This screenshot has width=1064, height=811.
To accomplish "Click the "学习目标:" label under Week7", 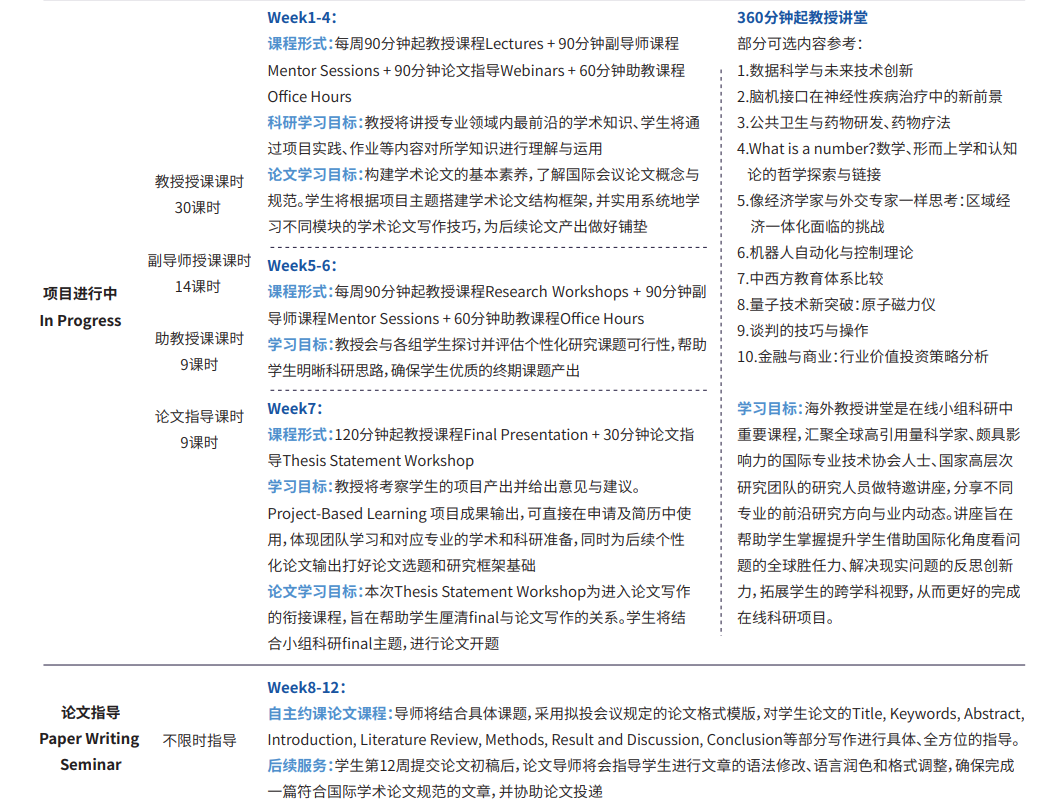I will (300, 487).
